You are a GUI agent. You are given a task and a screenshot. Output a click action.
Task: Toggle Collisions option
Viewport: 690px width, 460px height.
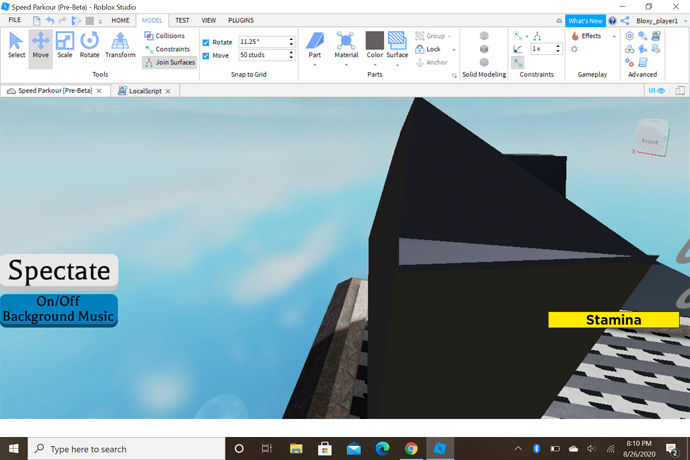point(164,36)
